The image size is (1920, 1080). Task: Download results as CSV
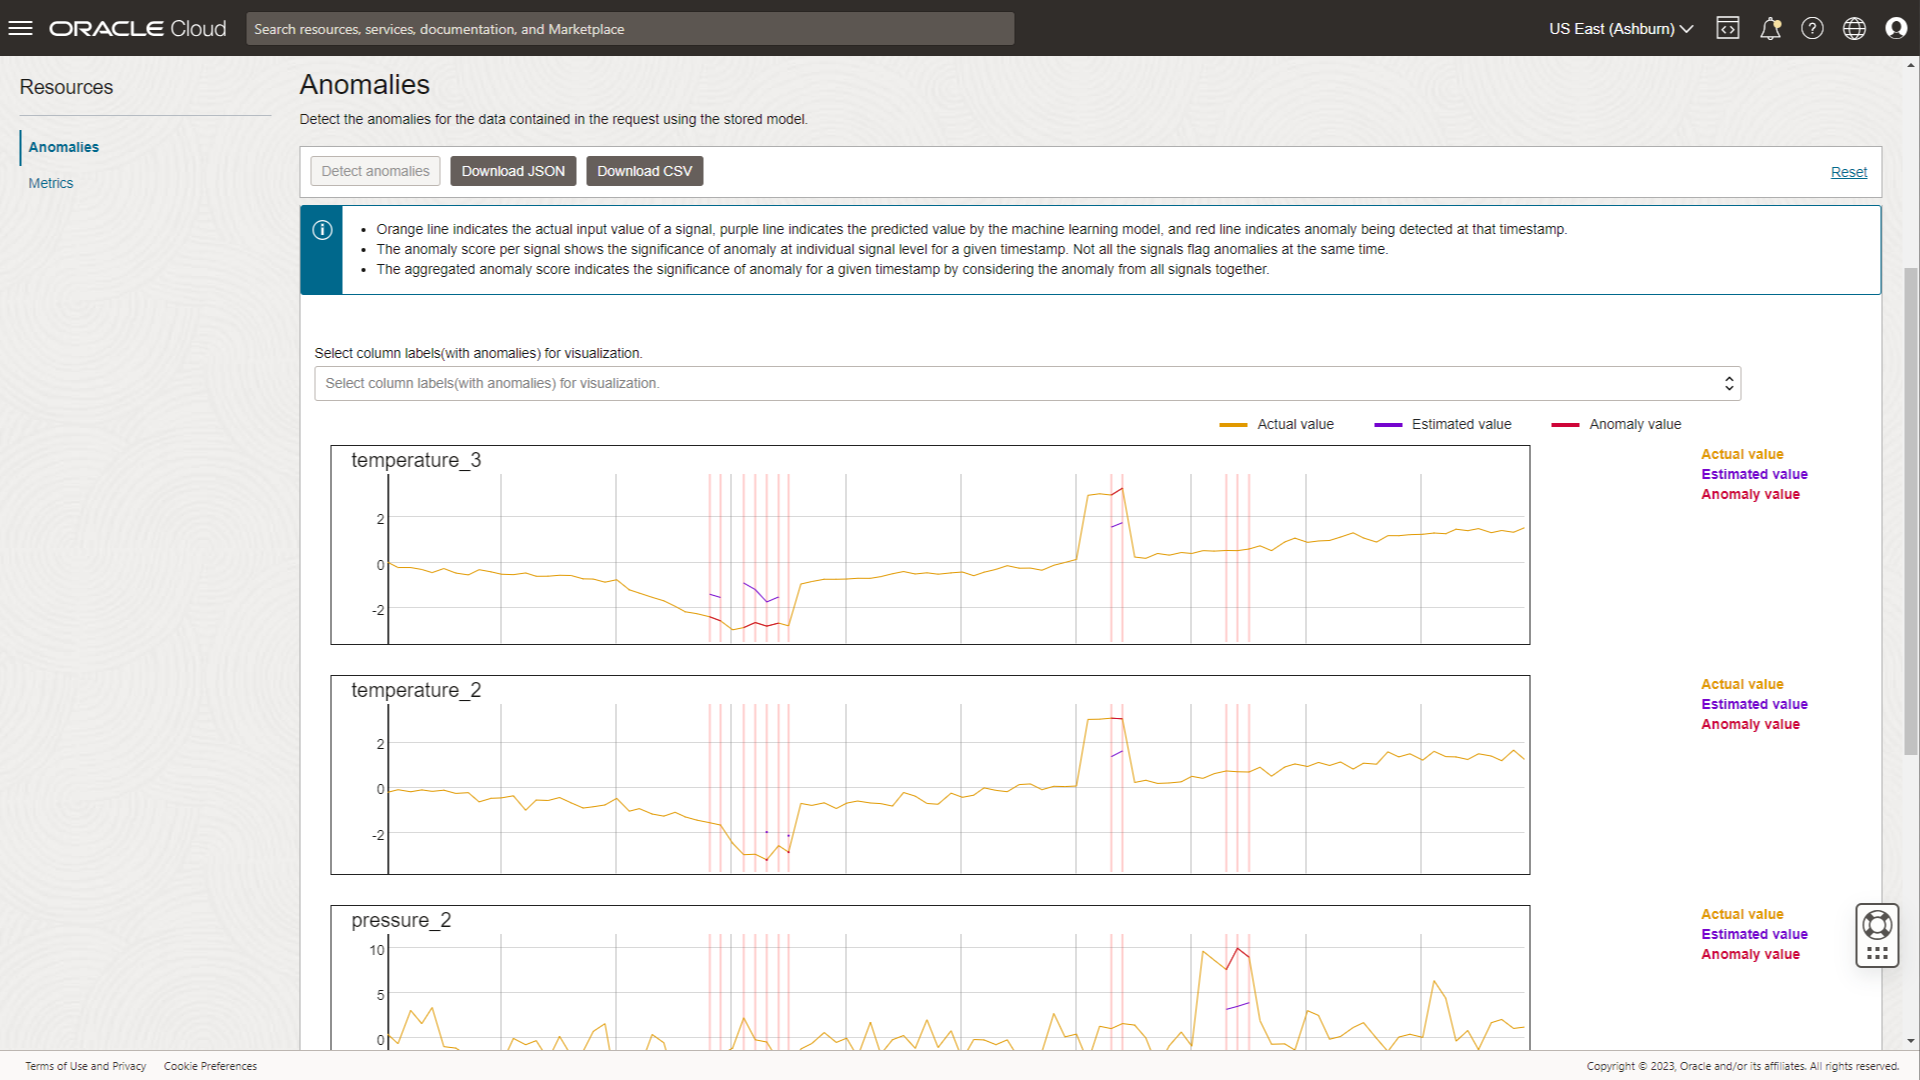[x=644, y=171]
